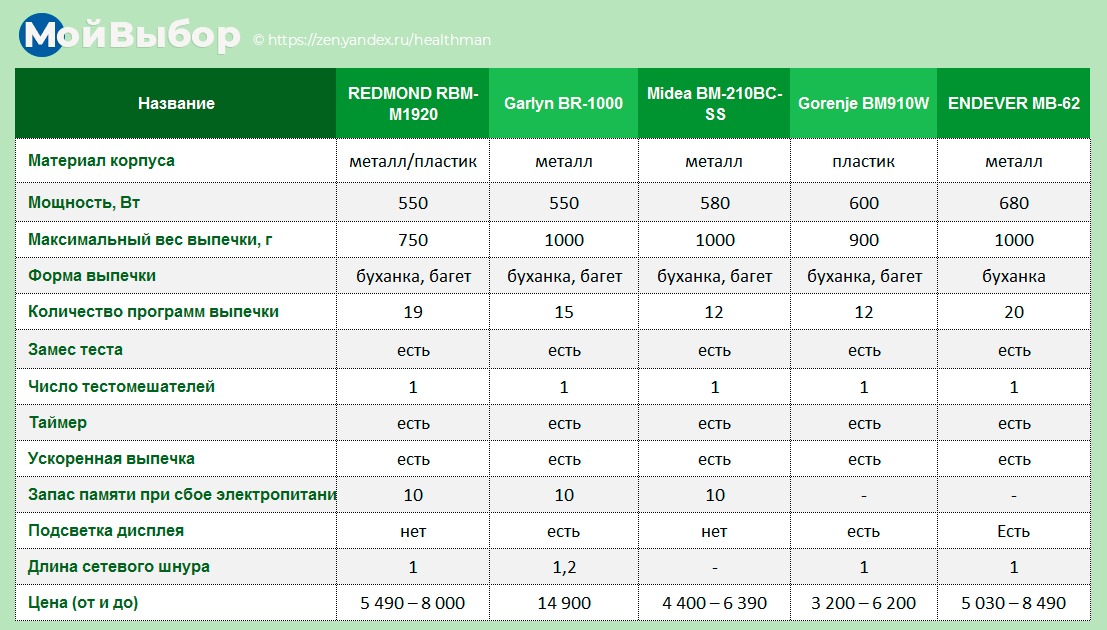Click the Ускоренная выпечка row label
1107x630 pixels.
pos(111,458)
